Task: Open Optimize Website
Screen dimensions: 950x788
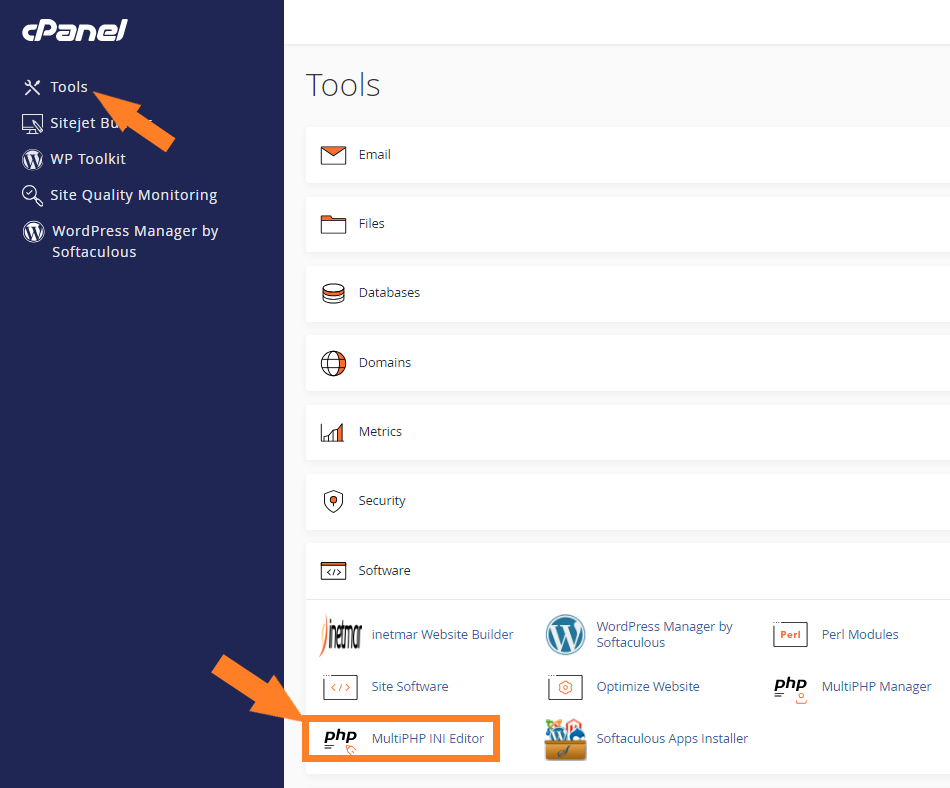Action: [x=648, y=686]
